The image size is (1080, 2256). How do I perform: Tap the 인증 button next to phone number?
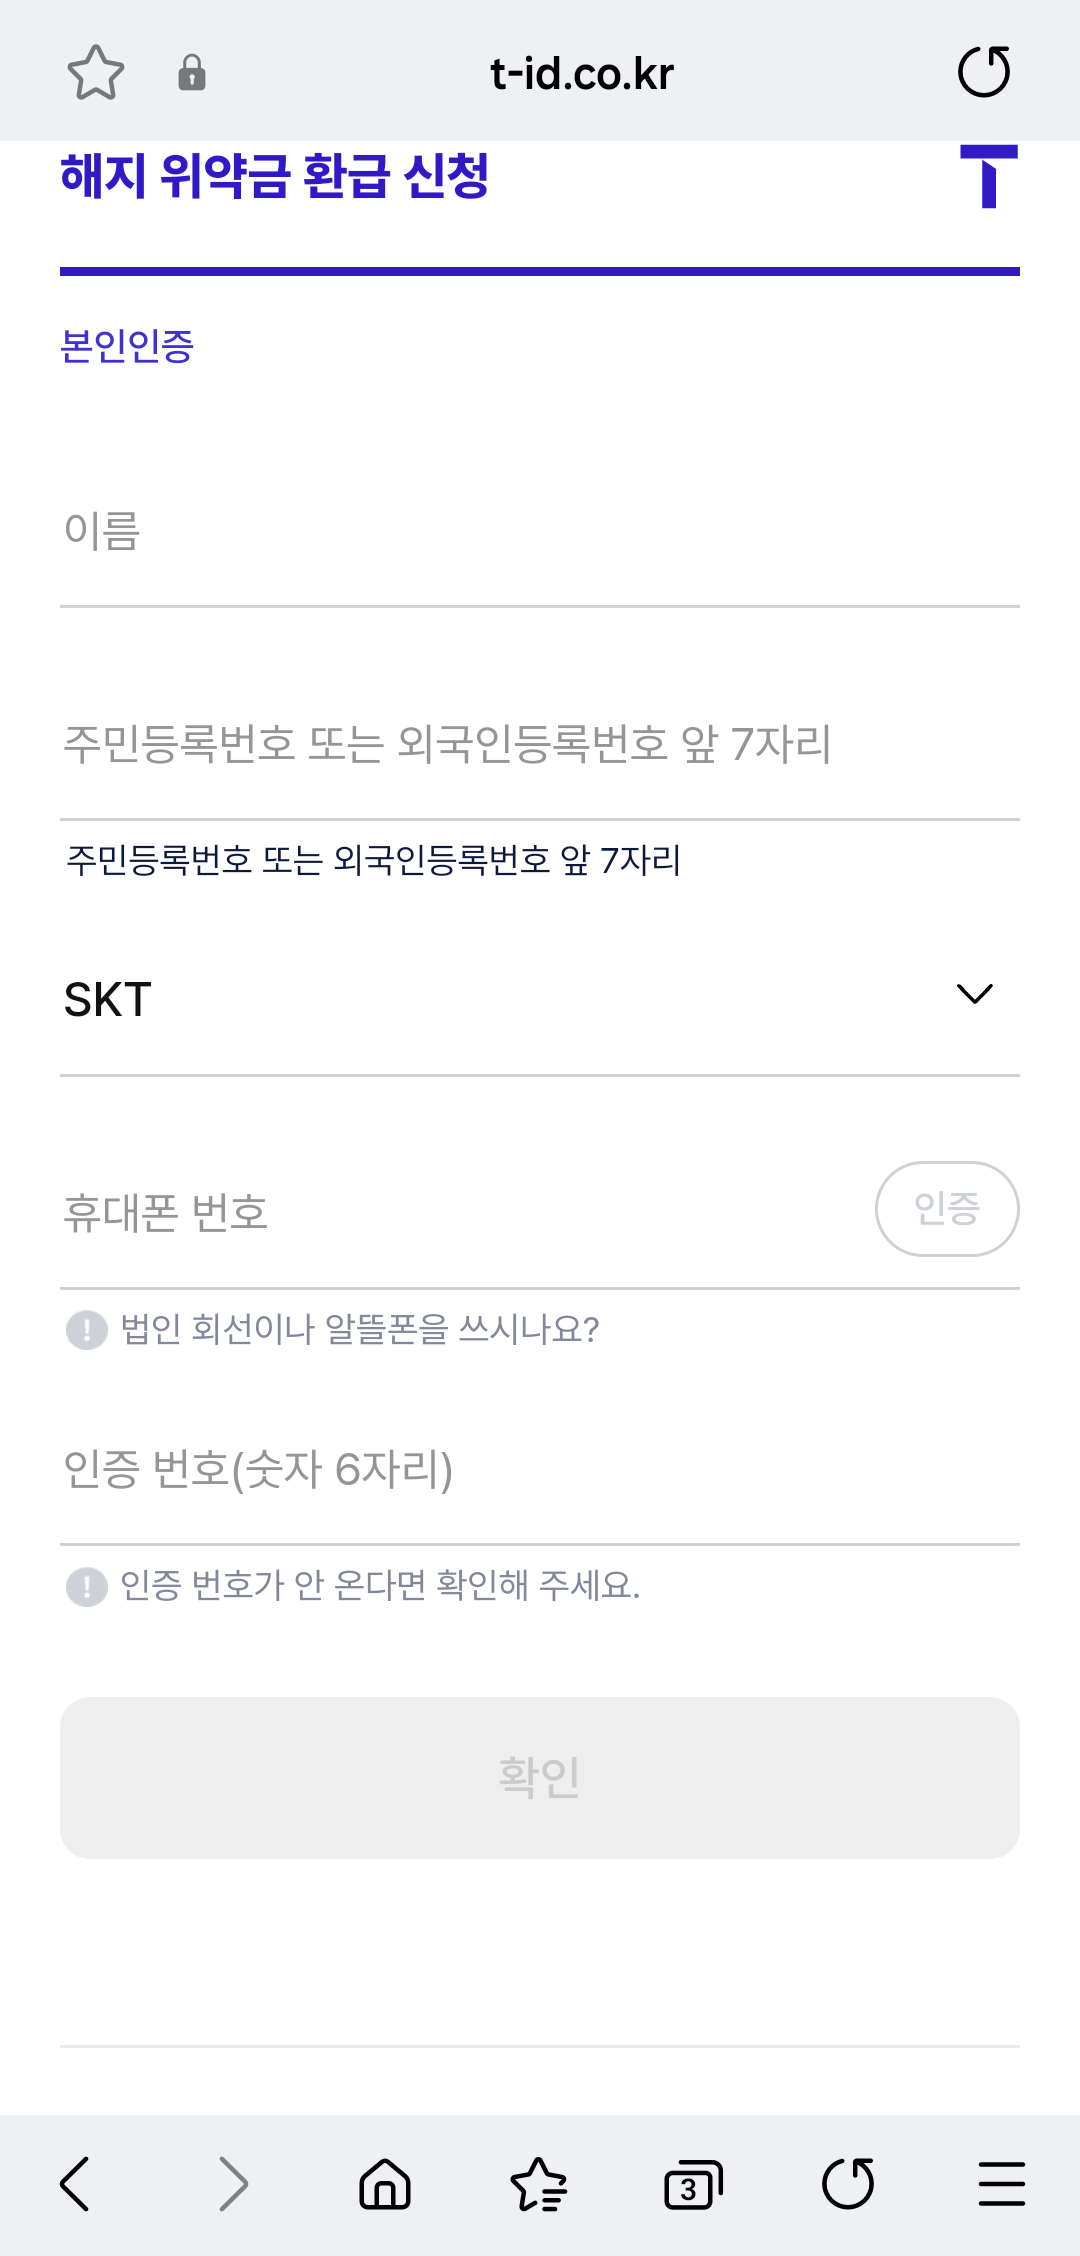[x=947, y=1209]
